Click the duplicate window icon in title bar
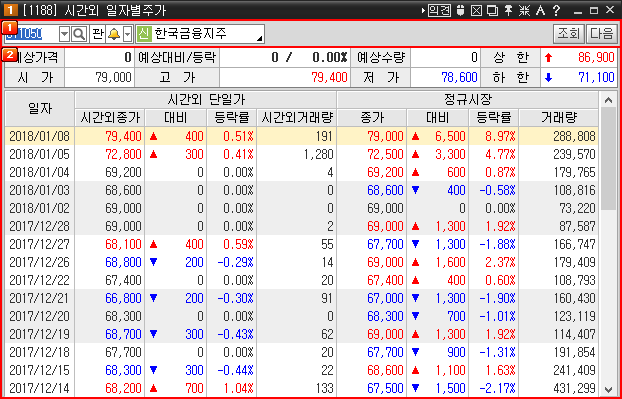 (x=492, y=10)
